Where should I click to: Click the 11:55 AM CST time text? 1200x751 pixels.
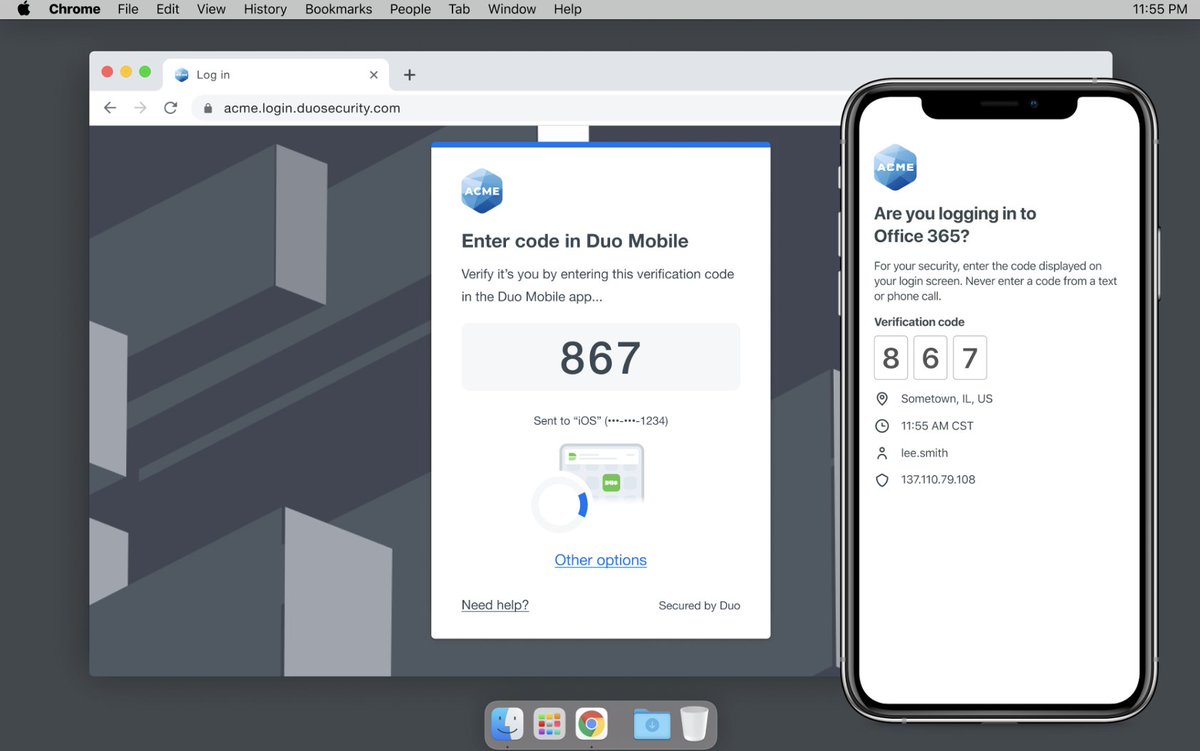tap(937, 426)
